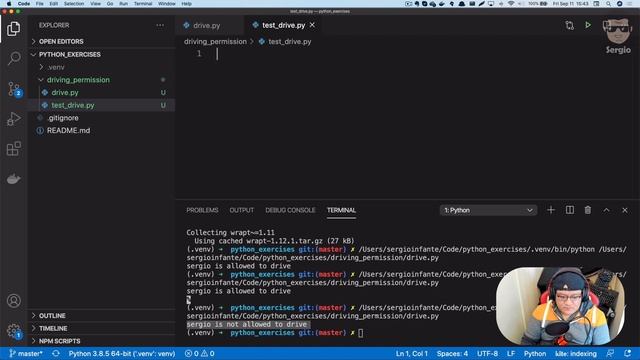This screenshot has height=360, width=640.
Task: Open the File menu in menu bar
Action: [x=39, y=4]
